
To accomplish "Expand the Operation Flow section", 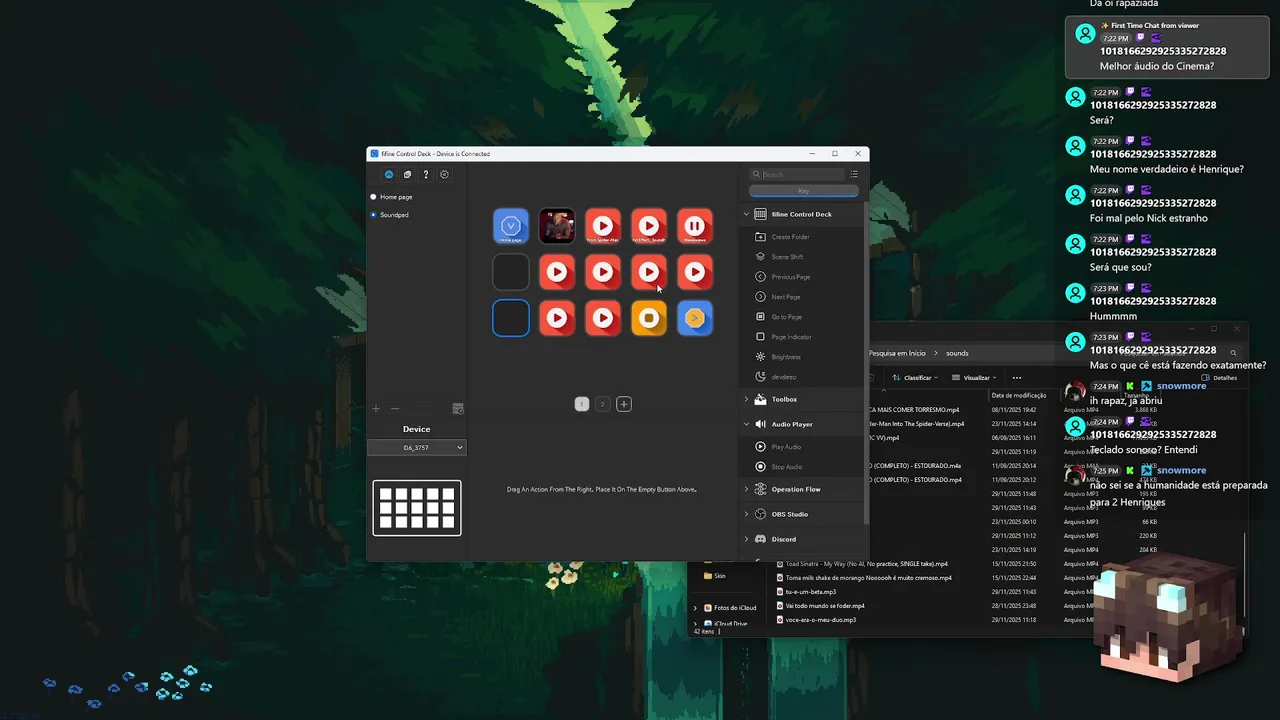I will click(x=746, y=489).
